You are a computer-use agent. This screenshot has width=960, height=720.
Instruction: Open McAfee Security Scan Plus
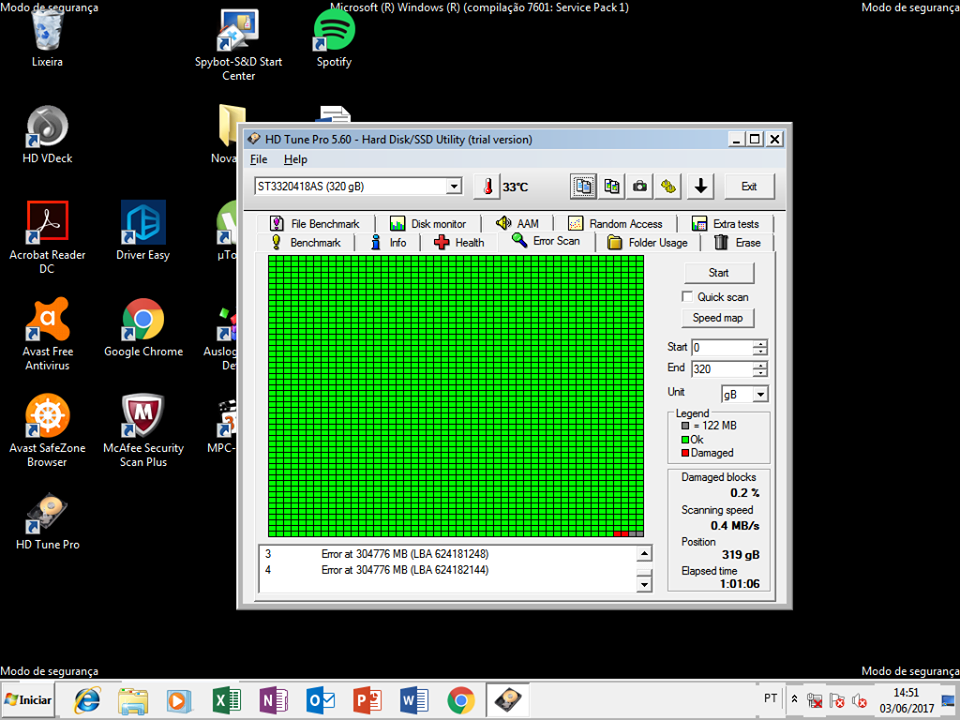point(143,431)
